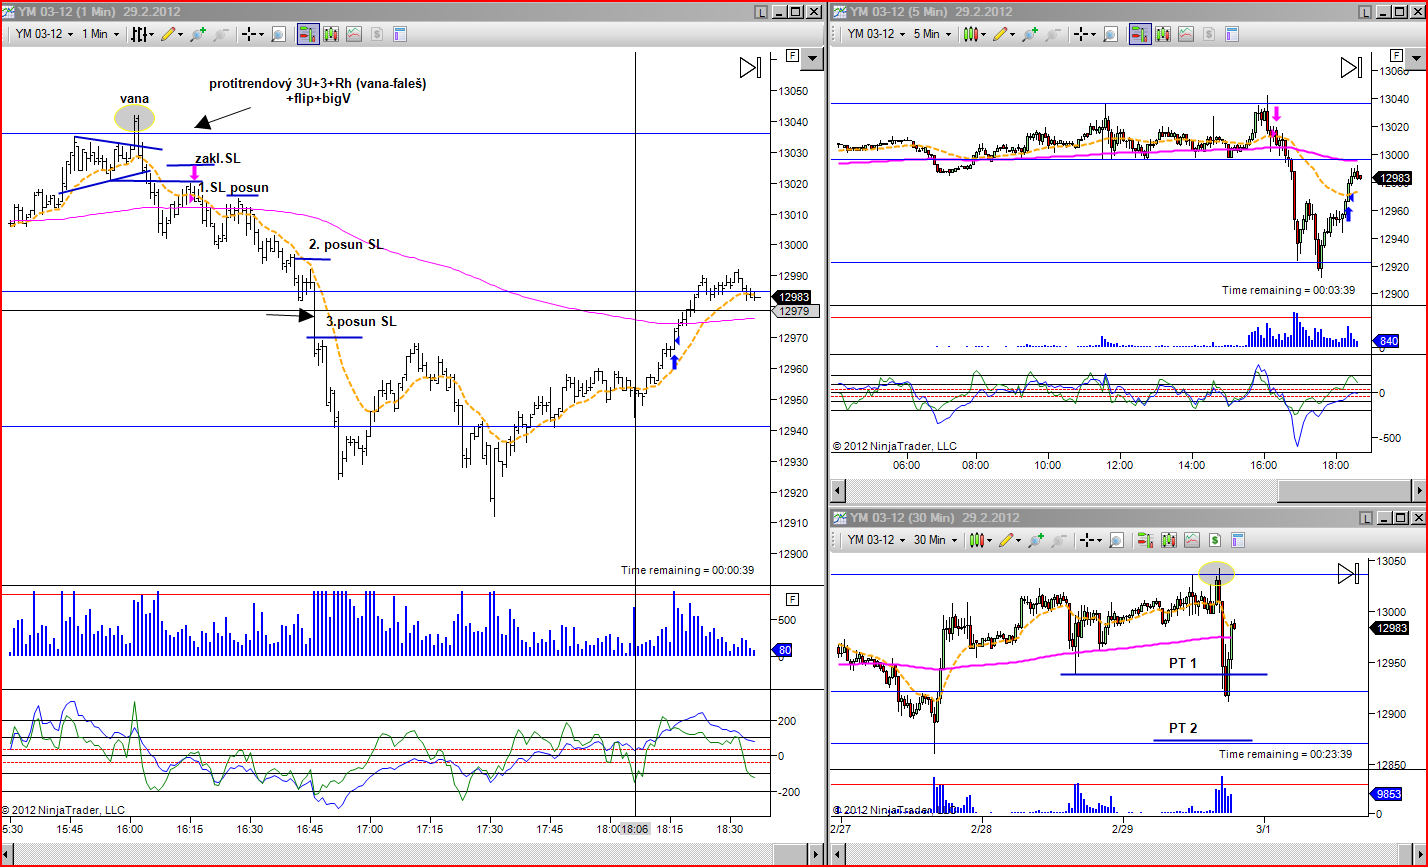Click the disabled zoom out icon in the 1 Min chart
This screenshot has height=867, width=1428.
pos(221,34)
